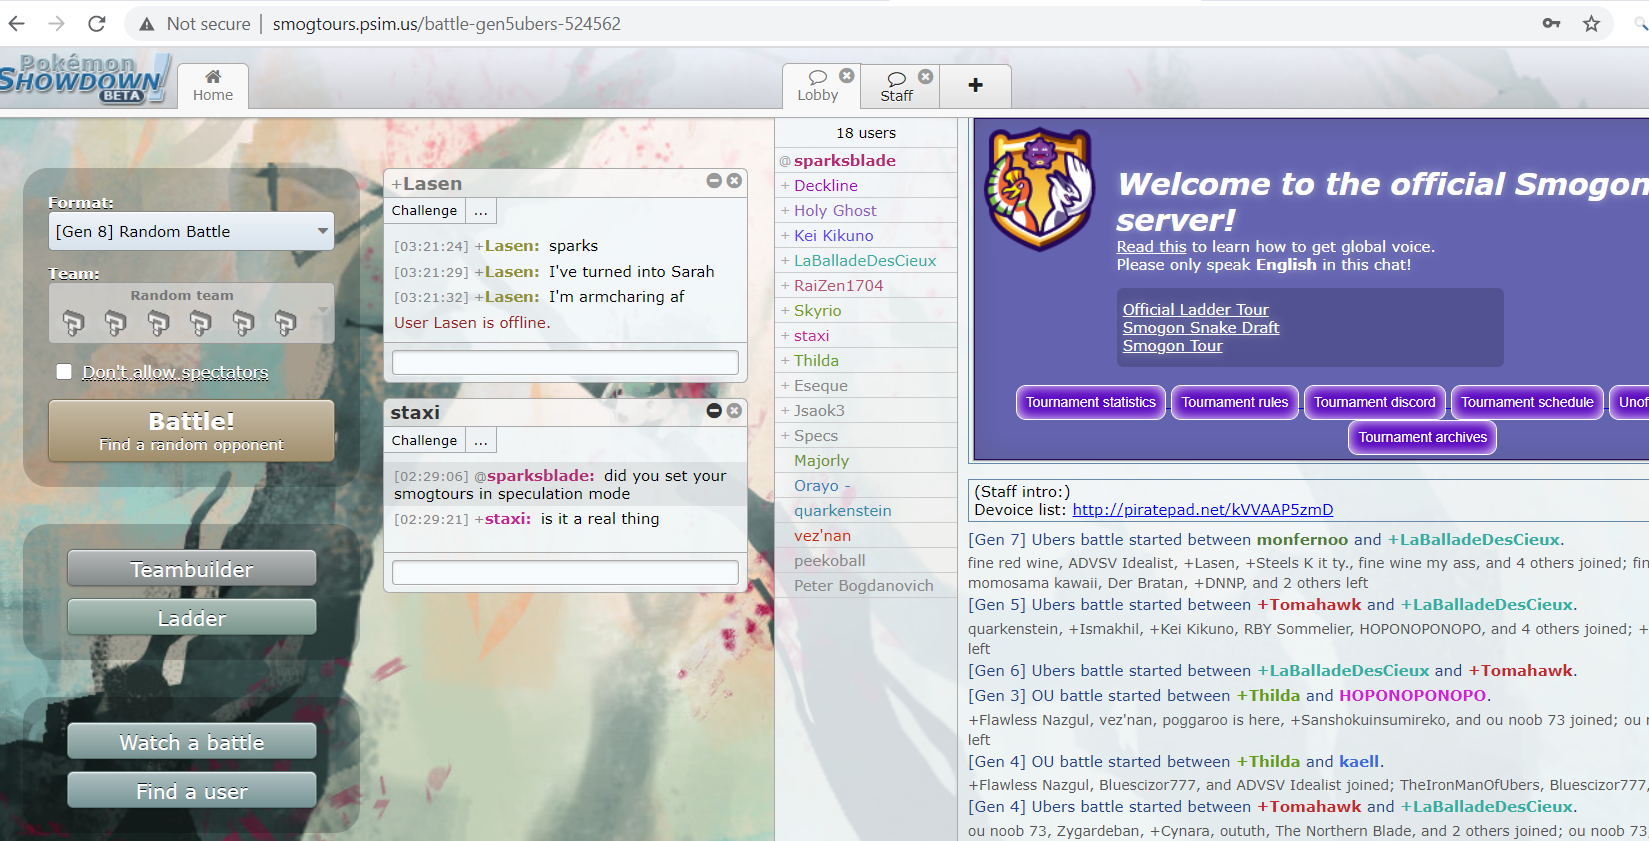The width and height of the screenshot is (1649, 841).
Task: Click Tournament schedule button
Action: tap(1527, 402)
